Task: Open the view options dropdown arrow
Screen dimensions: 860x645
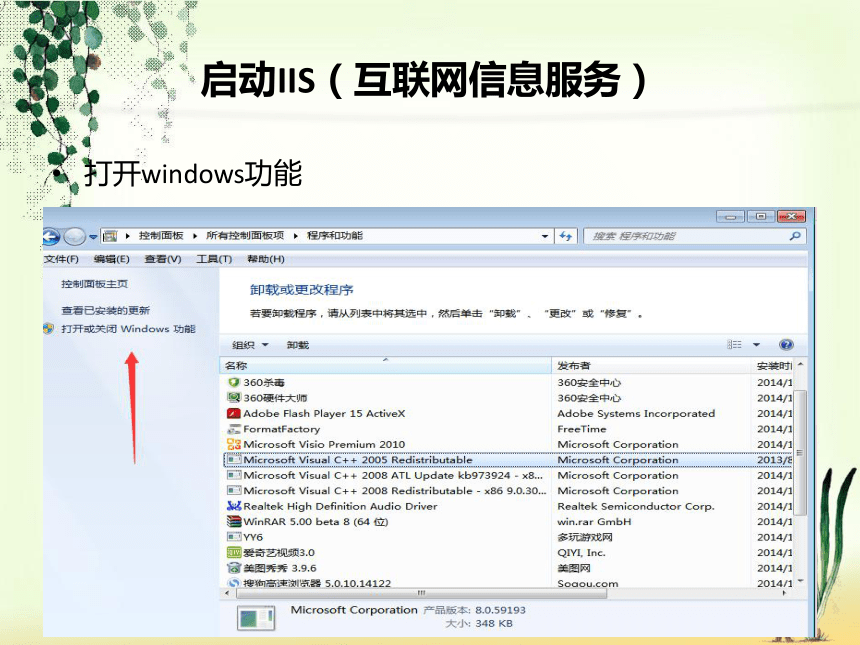Action: coord(756,345)
